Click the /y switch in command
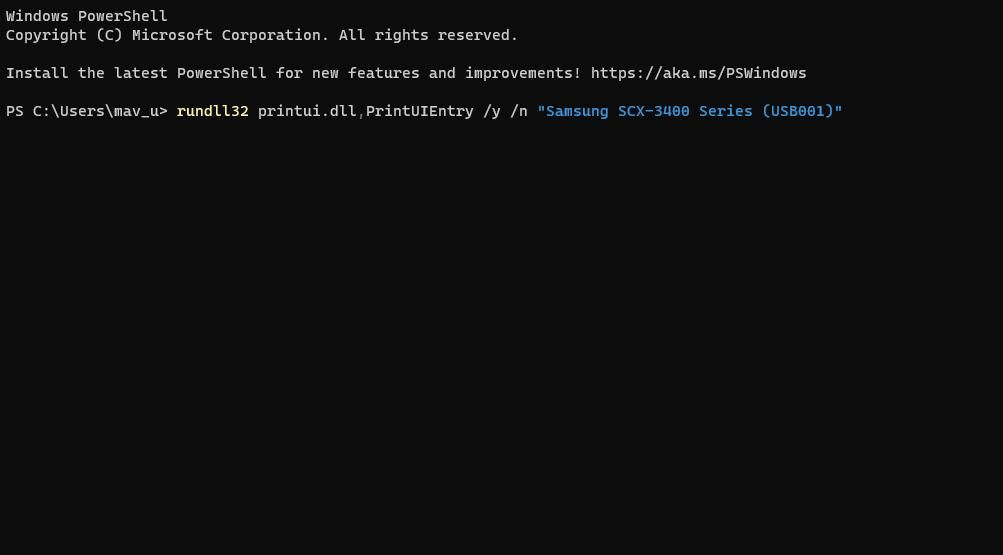The width and height of the screenshot is (1003, 555). click(492, 111)
